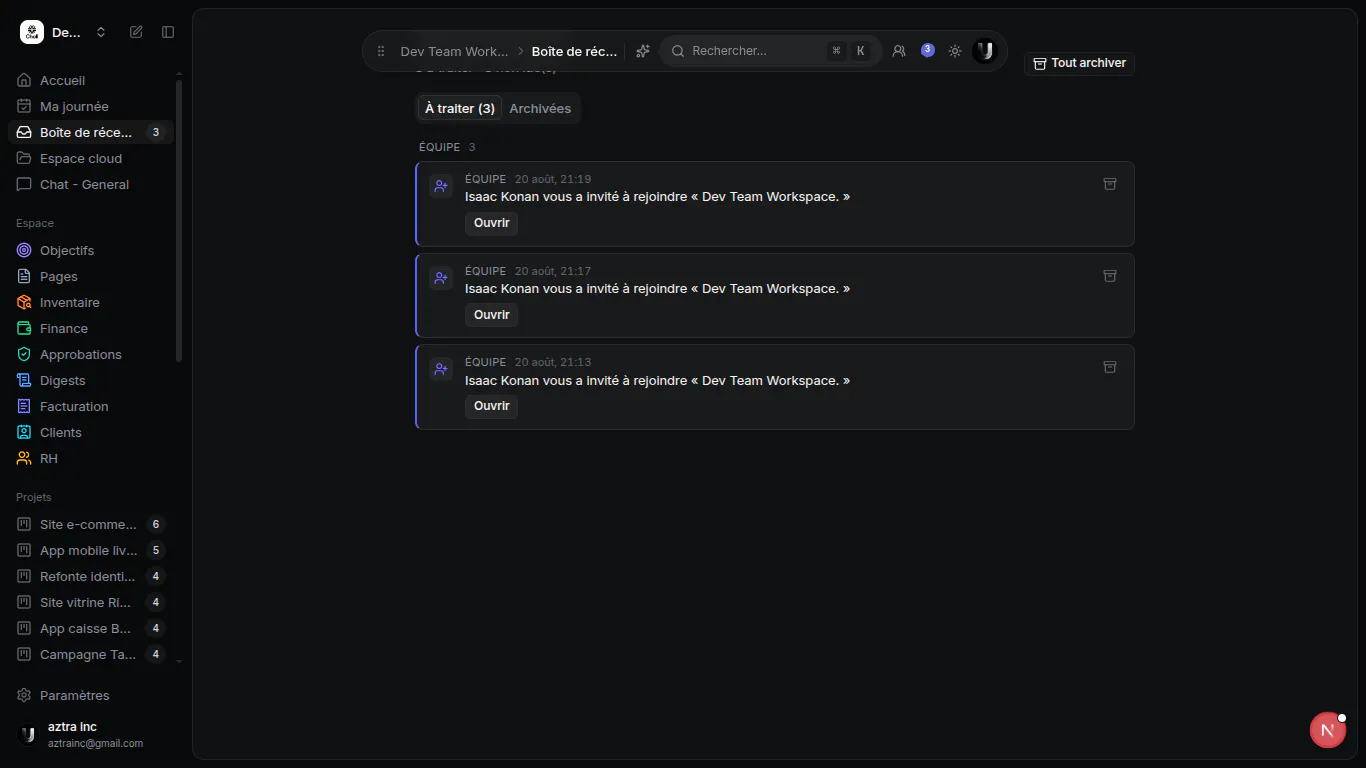The width and height of the screenshot is (1366, 768).
Task: Open project App mobile liv...
Action: click(91, 550)
